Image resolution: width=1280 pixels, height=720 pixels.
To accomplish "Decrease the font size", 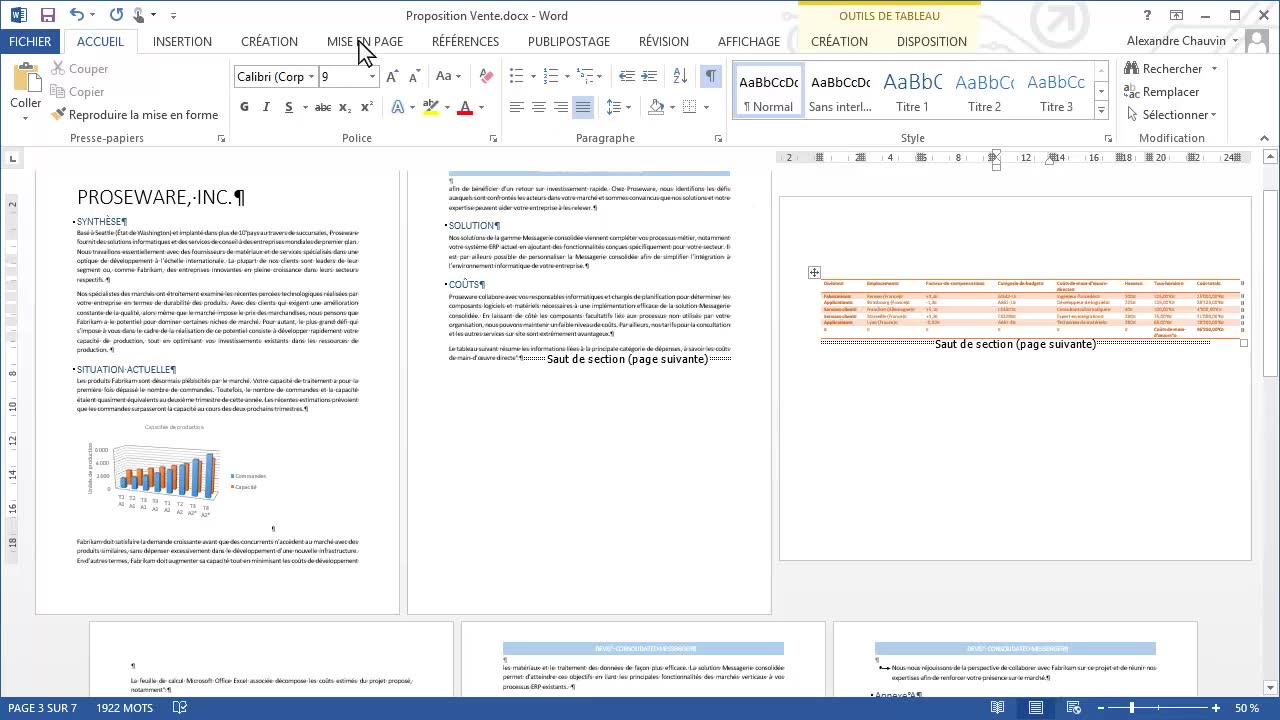I will click(x=414, y=77).
